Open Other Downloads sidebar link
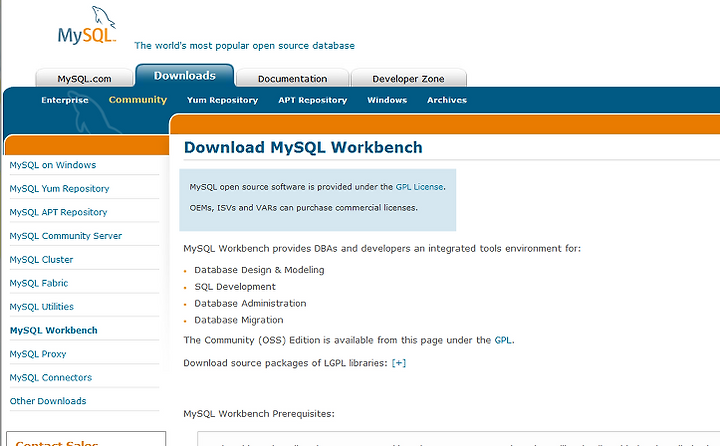720x446 pixels. [x=48, y=401]
